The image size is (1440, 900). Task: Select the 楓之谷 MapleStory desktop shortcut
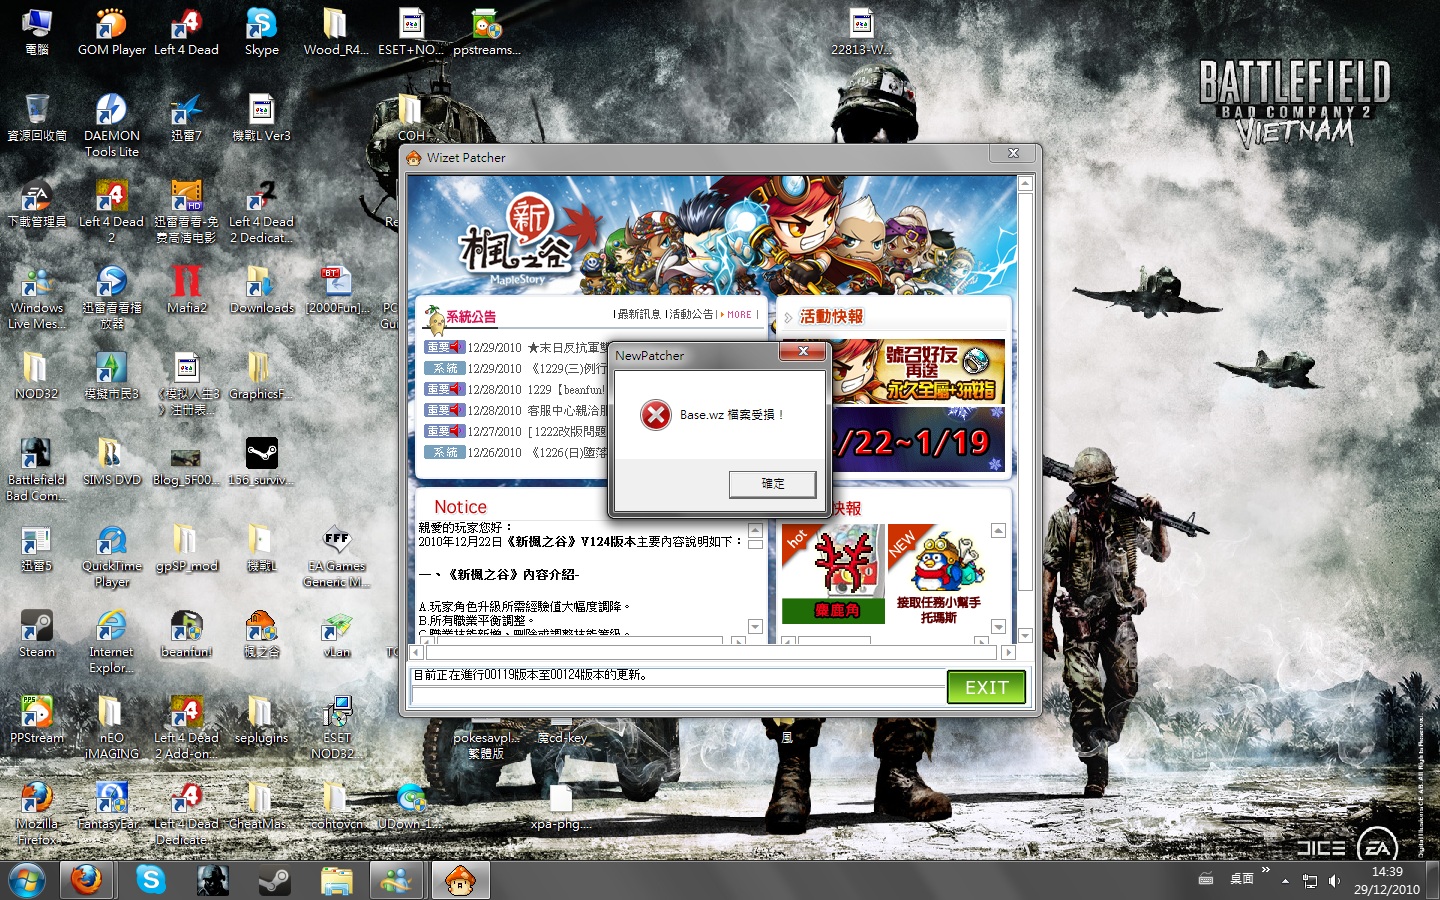pyautogui.click(x=261, y=634)
